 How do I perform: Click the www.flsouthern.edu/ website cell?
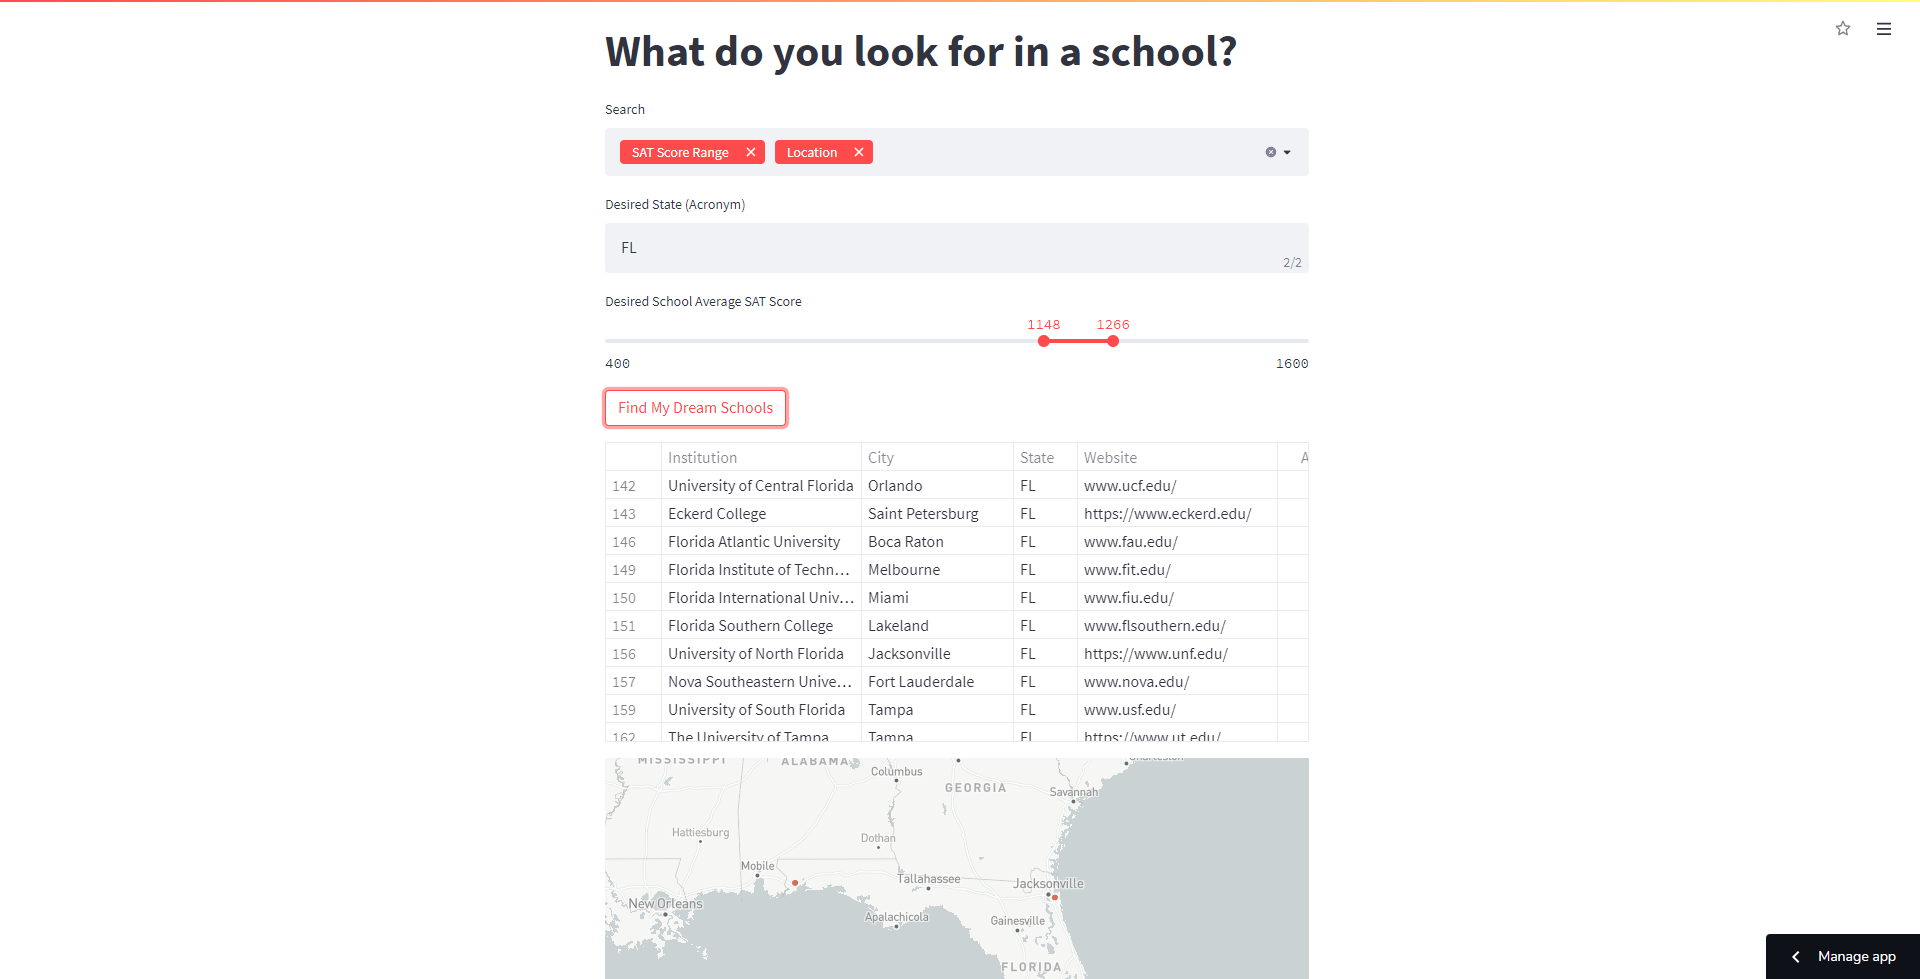coord(1177,625)
